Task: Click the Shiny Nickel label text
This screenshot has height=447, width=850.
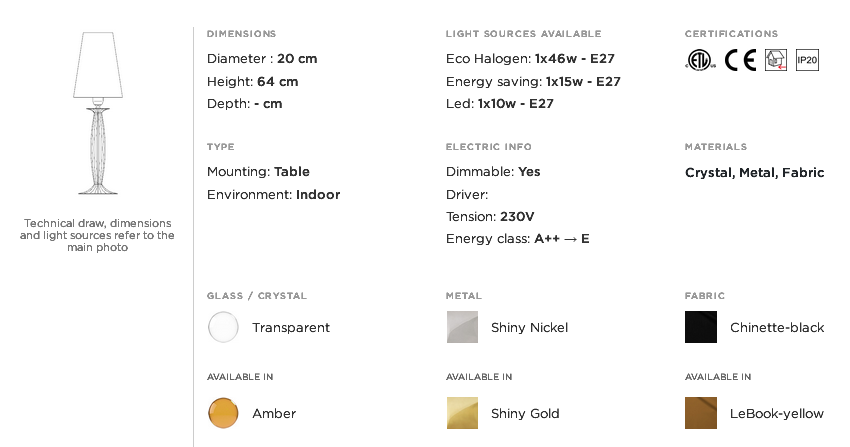Action: 530,328
